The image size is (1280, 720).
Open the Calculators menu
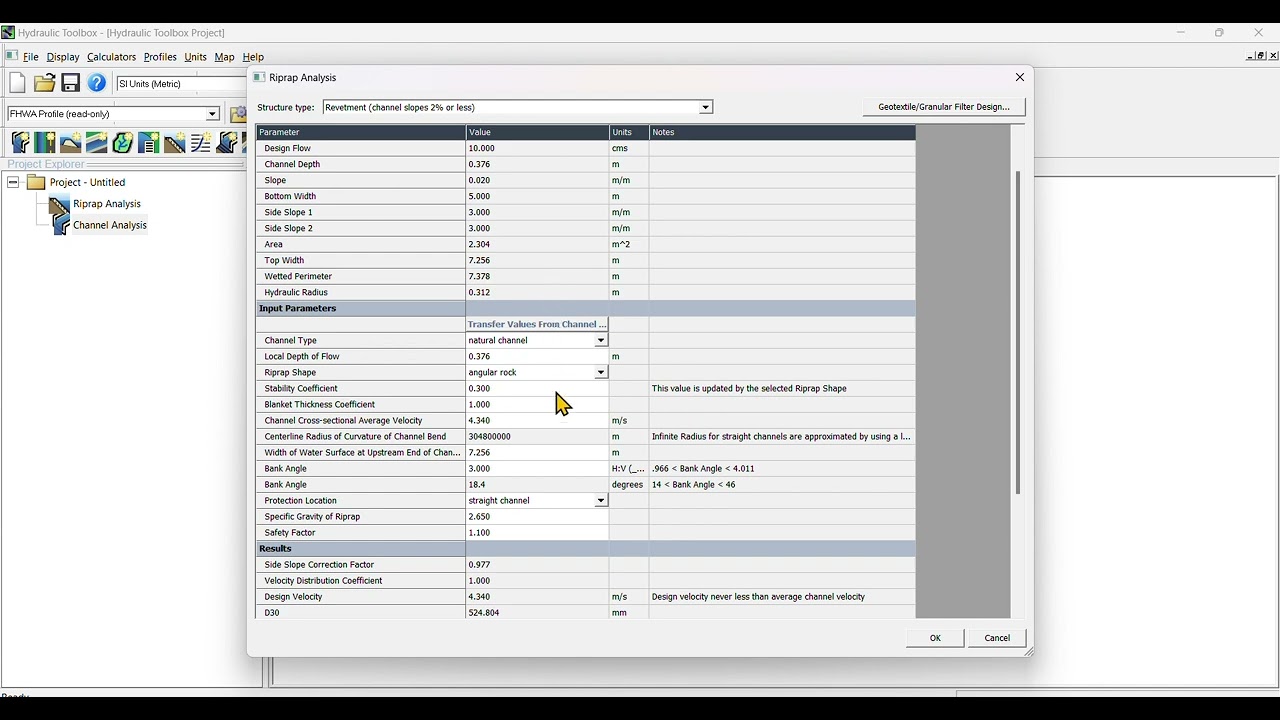(x=111, y=57)
